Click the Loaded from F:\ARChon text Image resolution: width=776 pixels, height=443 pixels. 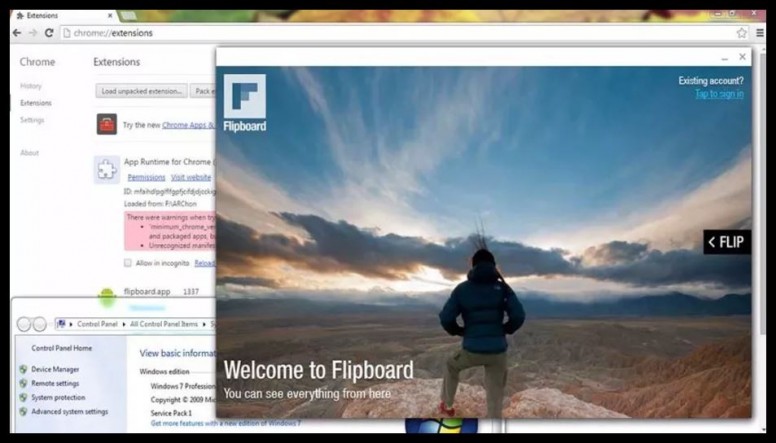tap(160, 203)
